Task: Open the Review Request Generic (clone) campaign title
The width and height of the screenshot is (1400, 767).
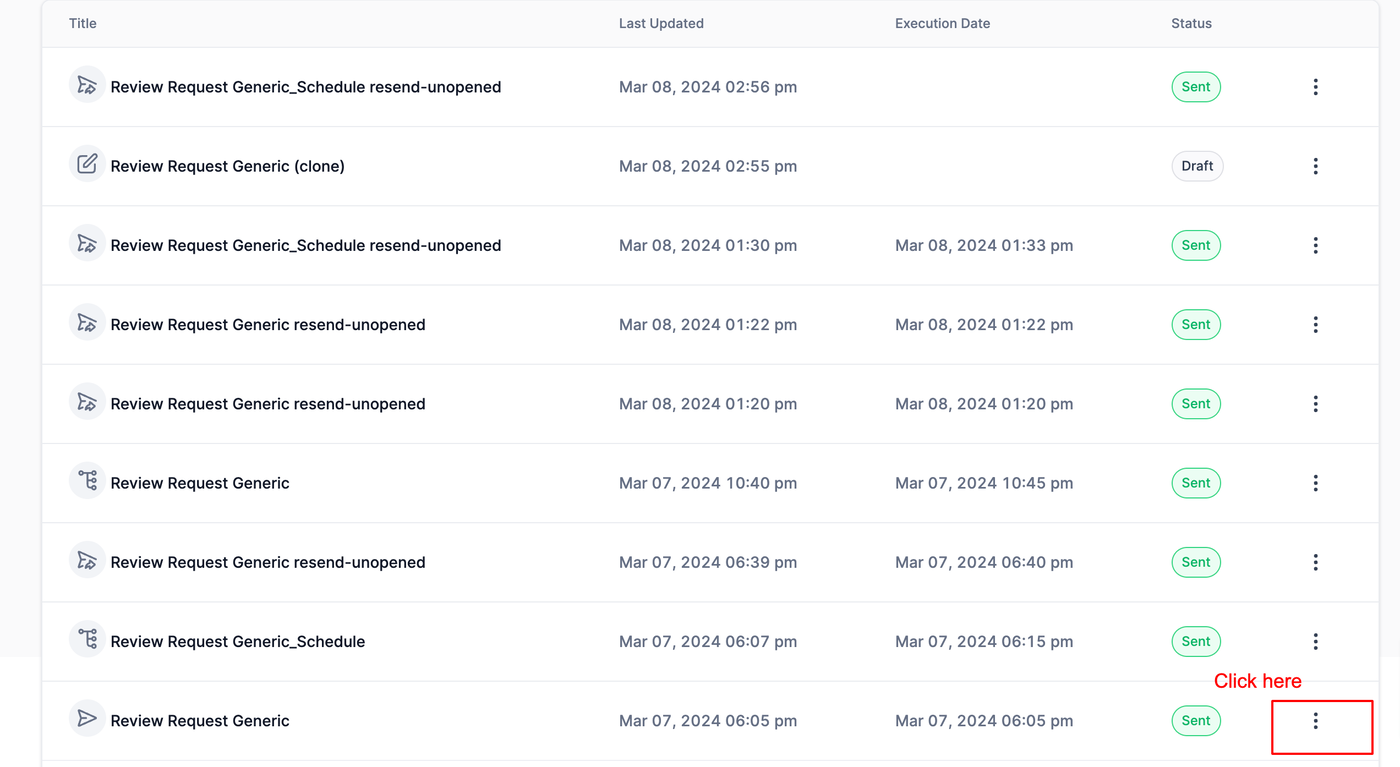Action: point(227,166)
